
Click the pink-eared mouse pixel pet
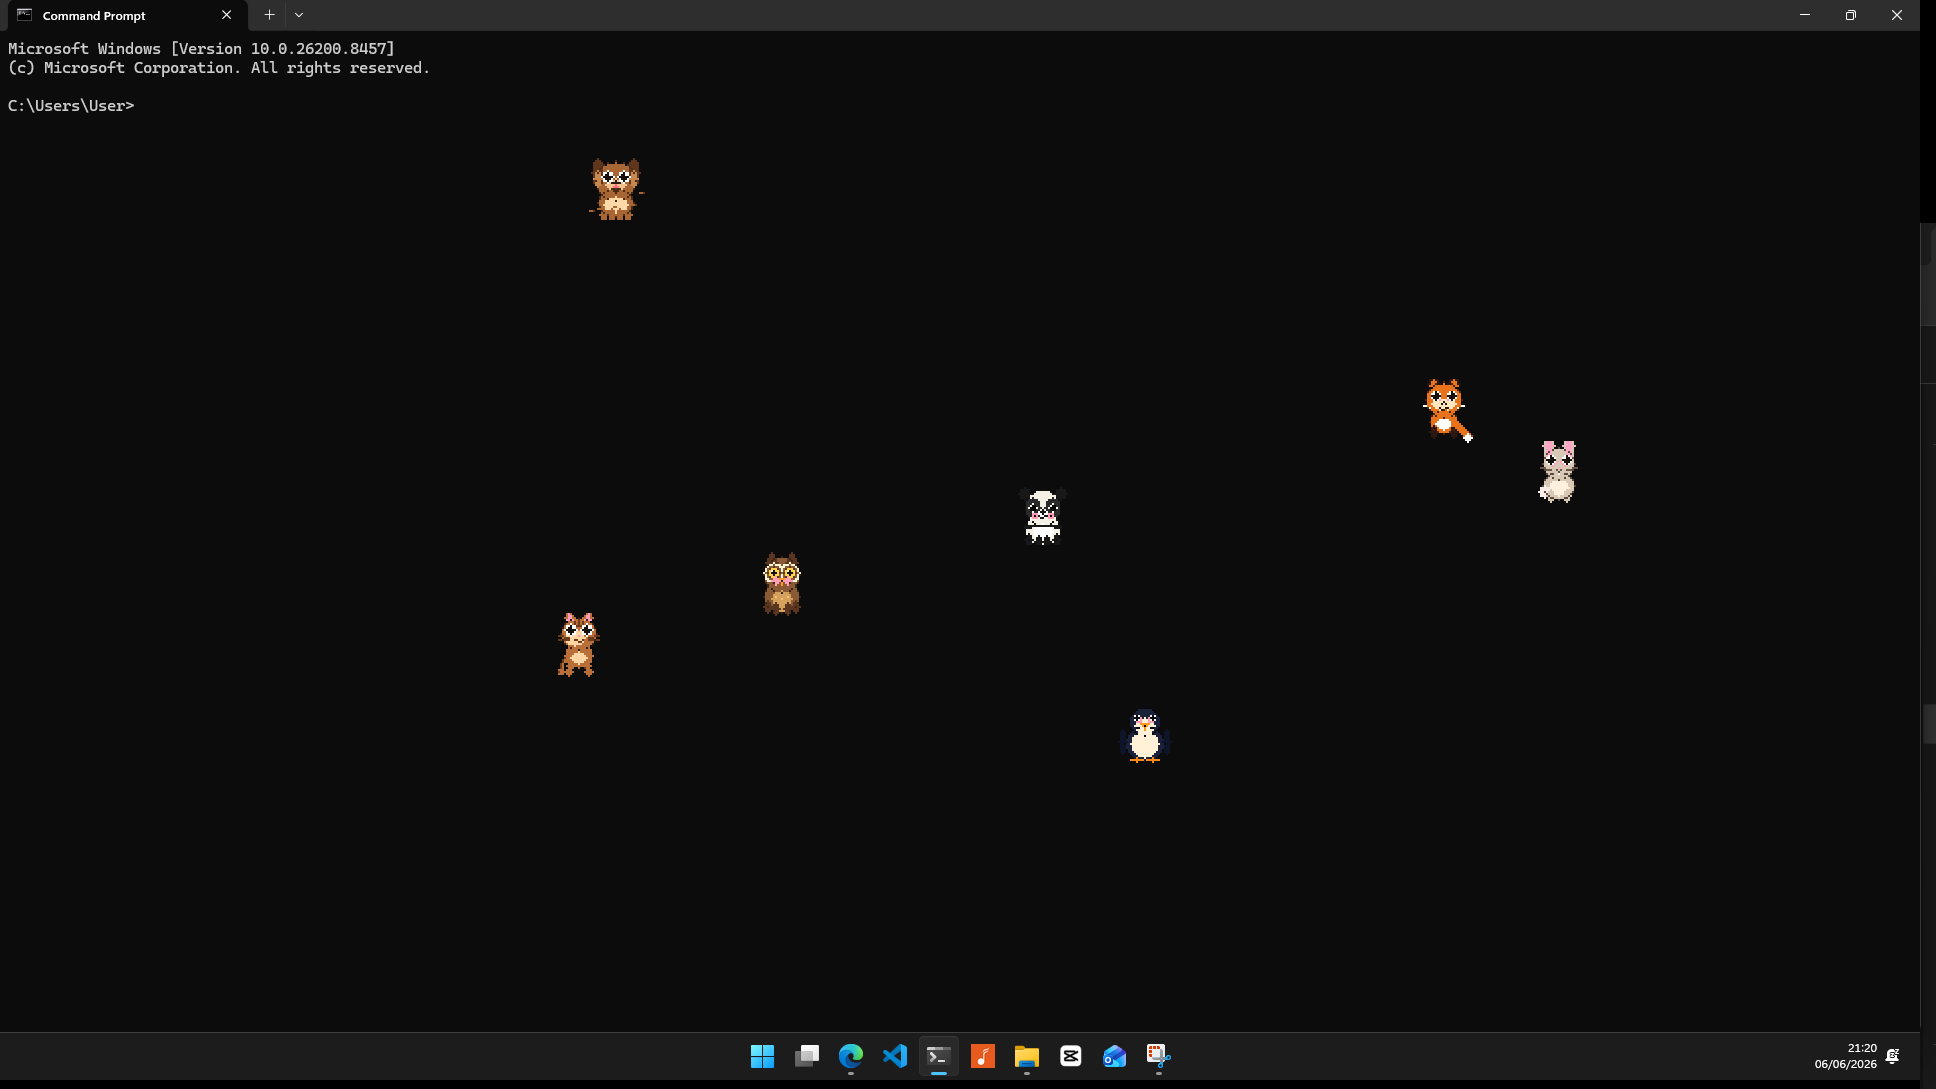[1558, 471]
